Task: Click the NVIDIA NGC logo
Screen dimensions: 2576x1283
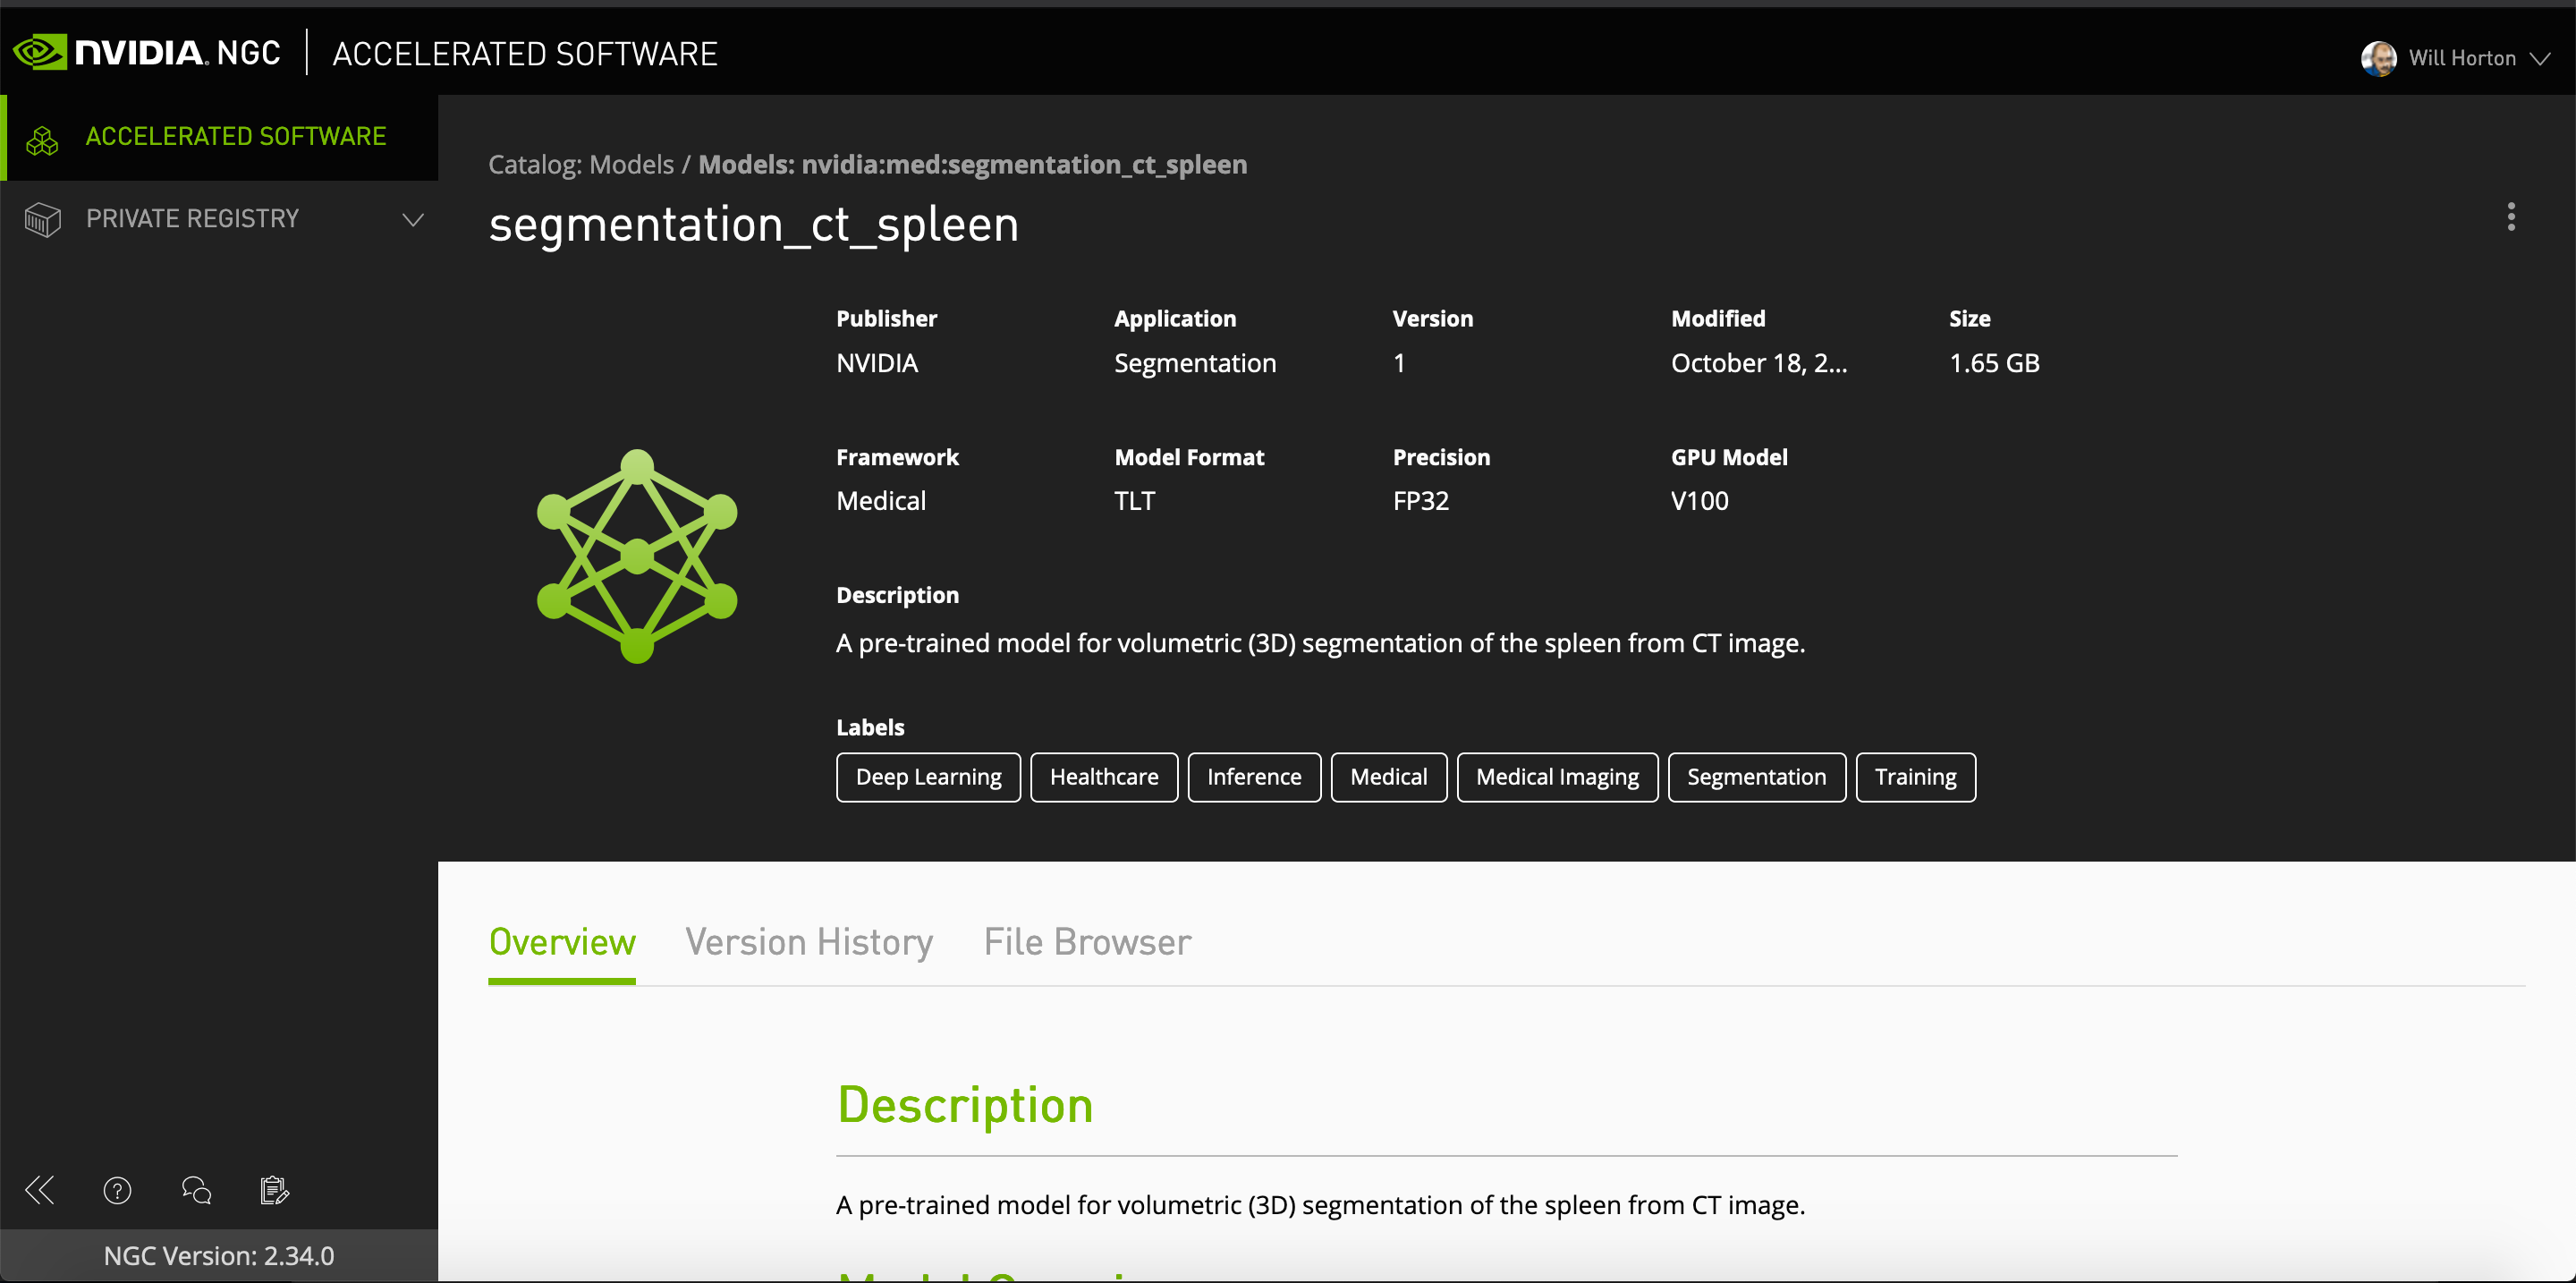Action: [147, 52]
